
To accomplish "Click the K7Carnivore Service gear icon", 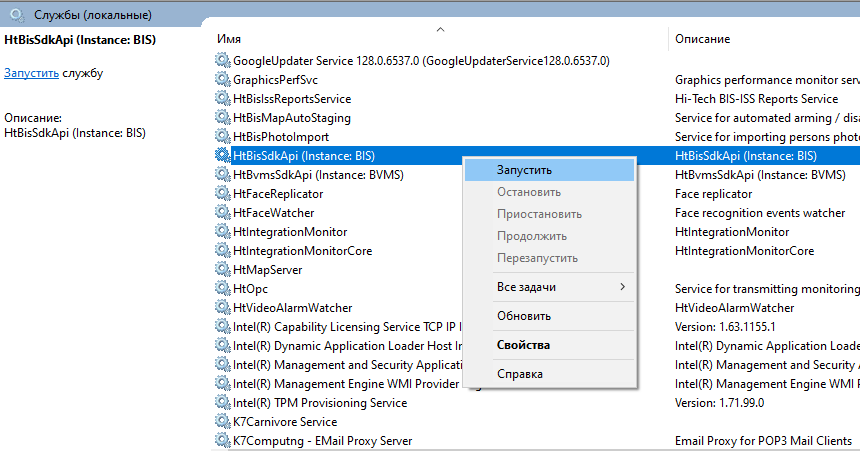I will (x=222, y=422).
